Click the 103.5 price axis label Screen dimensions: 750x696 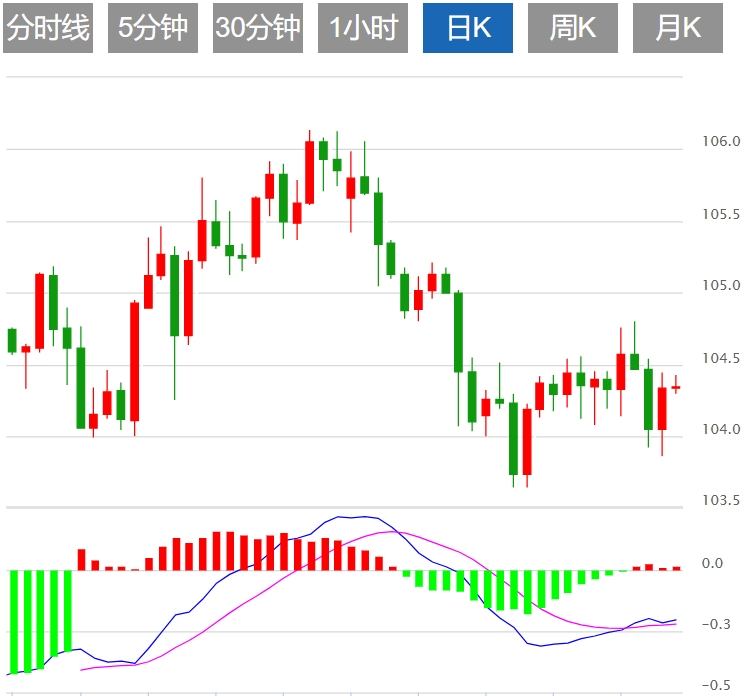click(721, 500)
